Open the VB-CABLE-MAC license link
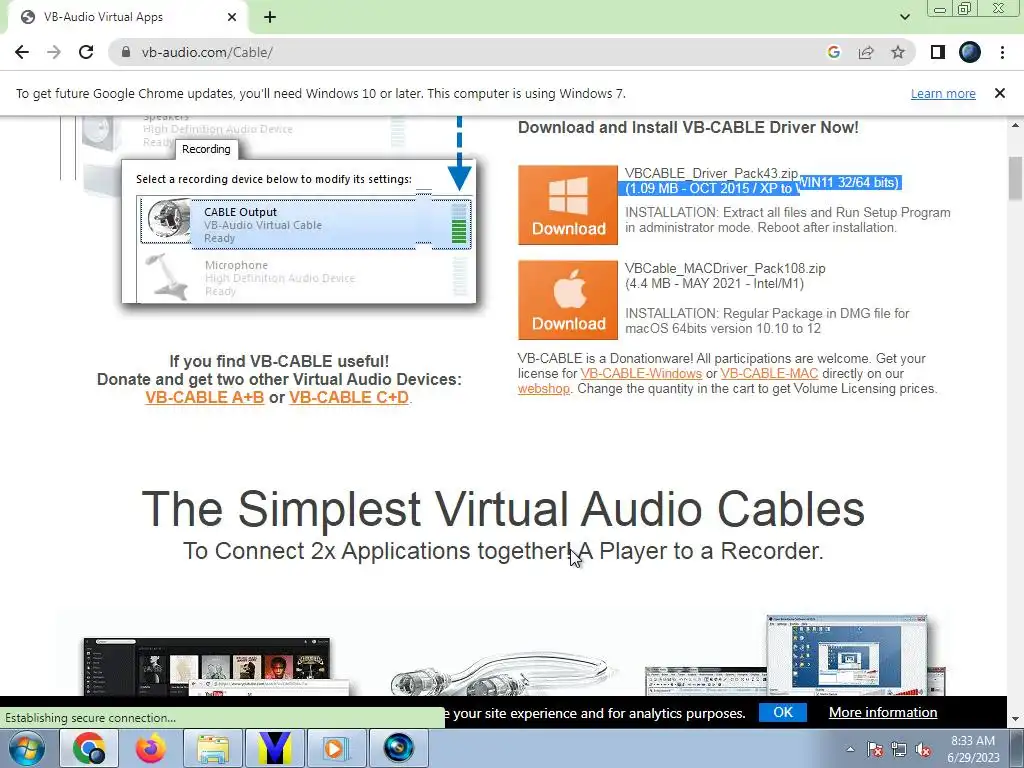Image resolution: width=1024 pixels, height=768 pixels. tap(769, 374)
